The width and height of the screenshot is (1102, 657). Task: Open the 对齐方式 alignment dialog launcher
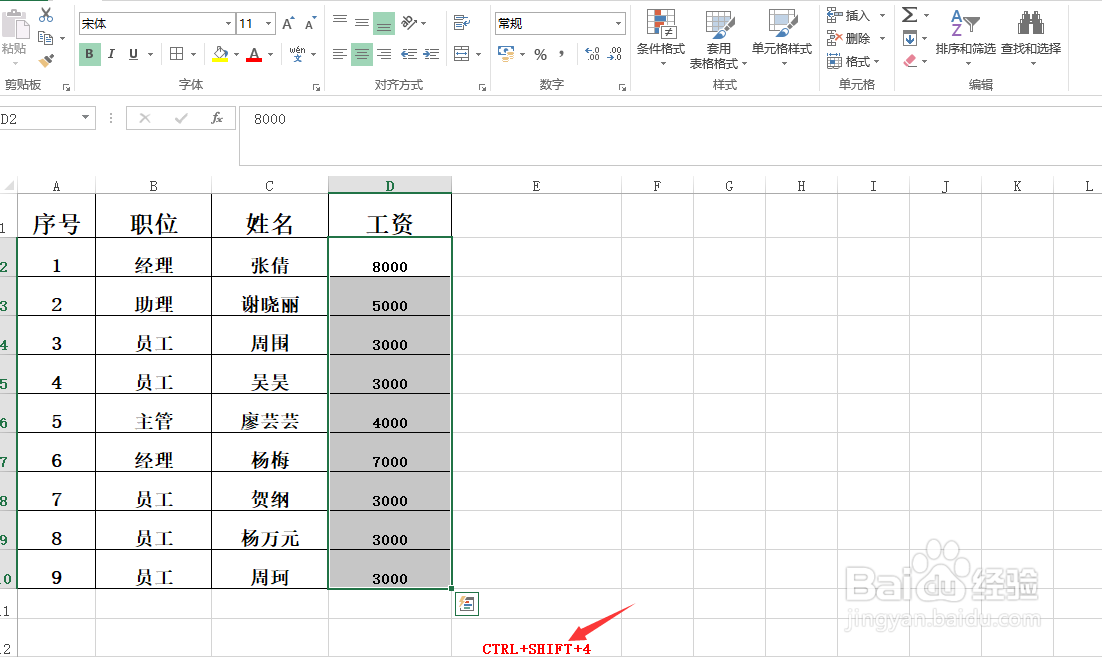(x=482, y=87)
